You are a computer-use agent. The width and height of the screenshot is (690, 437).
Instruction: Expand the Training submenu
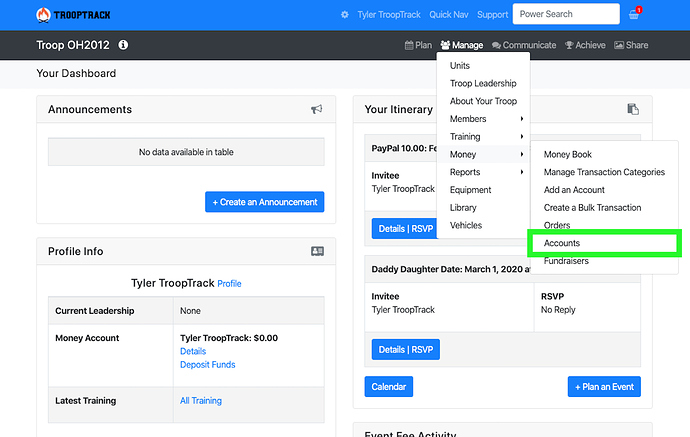(483, 136)
